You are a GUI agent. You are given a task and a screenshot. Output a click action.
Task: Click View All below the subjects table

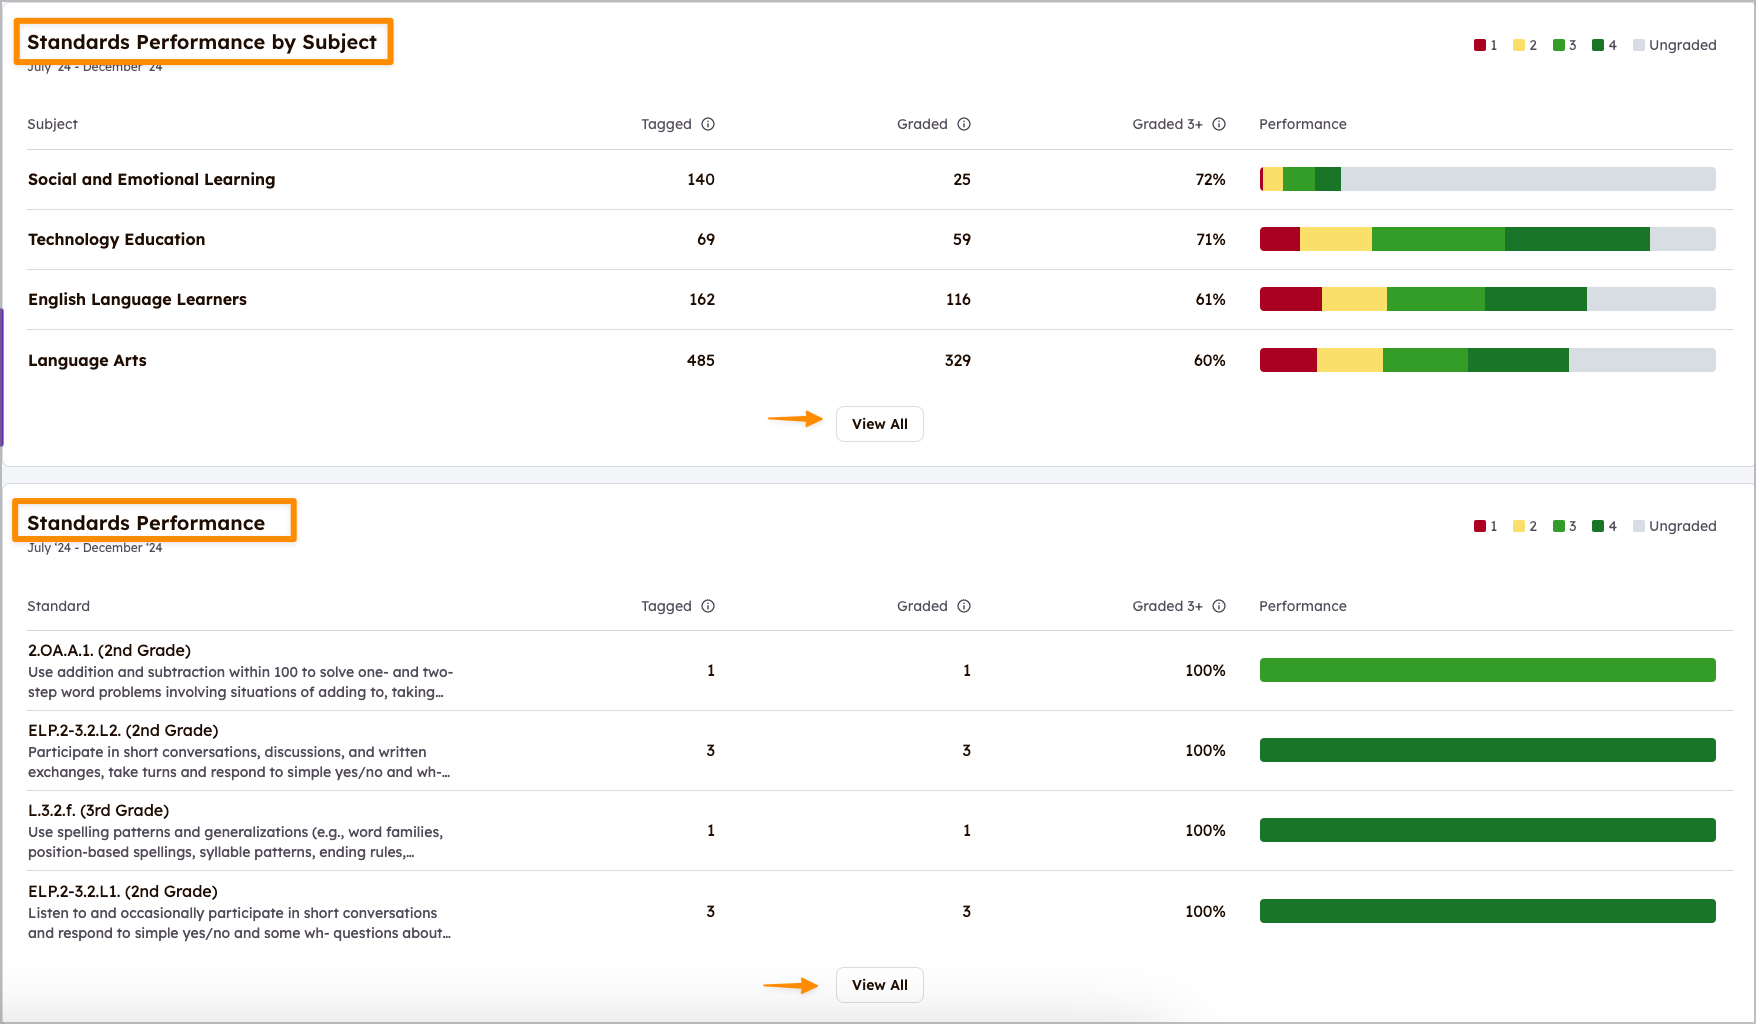click(879, 423)
